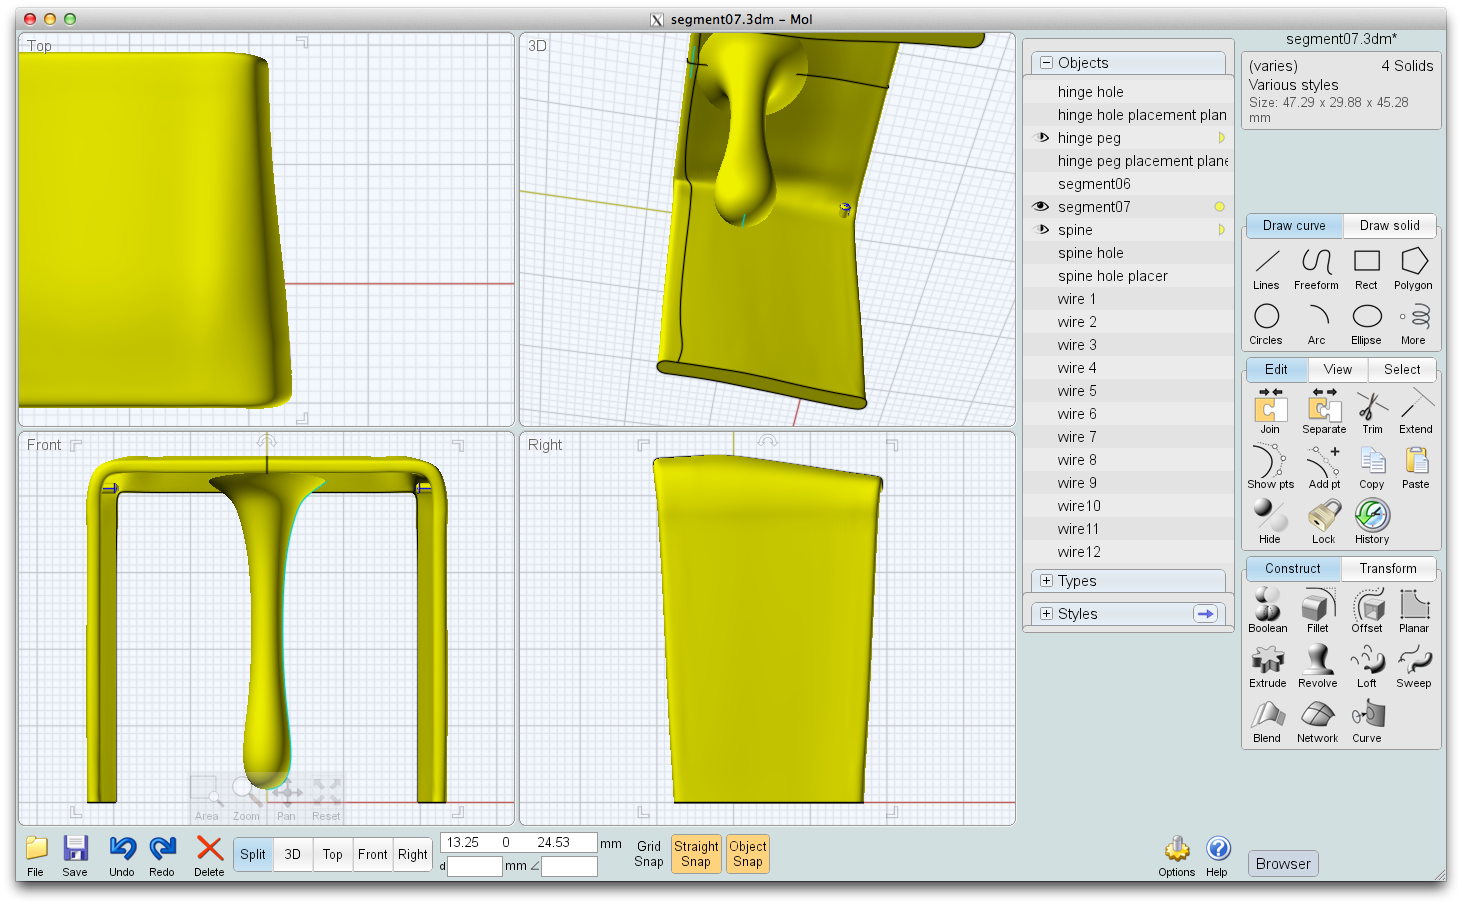Toggle visibility of hinge peg
The height and width of the screenshot is (905, 1462).
(x=1041, y=138)
